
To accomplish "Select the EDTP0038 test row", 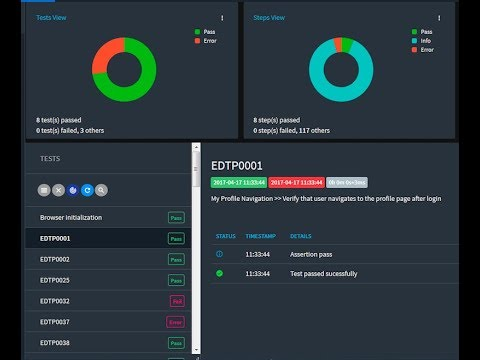I will click(108, 343).
